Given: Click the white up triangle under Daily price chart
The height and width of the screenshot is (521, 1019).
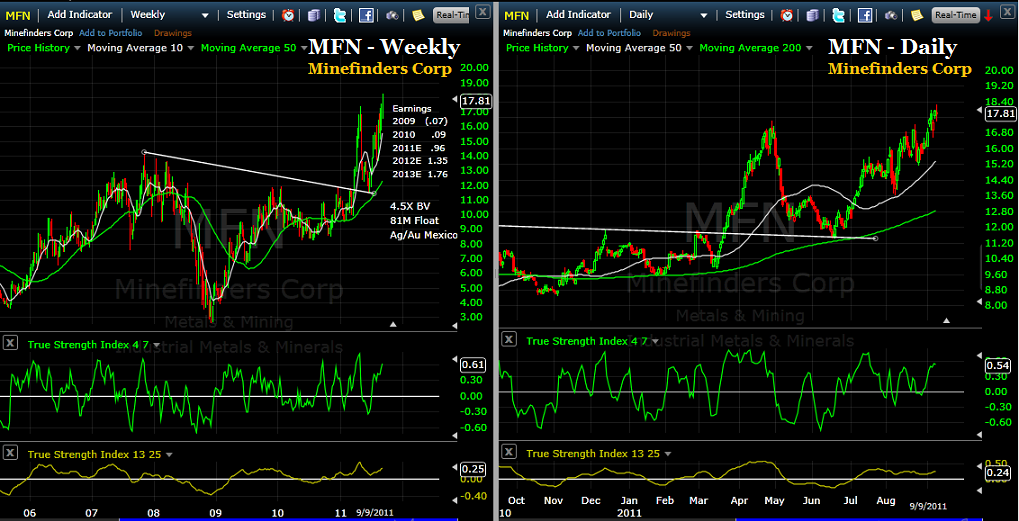Looking at the screenshot, I should [x=947, y=320].
